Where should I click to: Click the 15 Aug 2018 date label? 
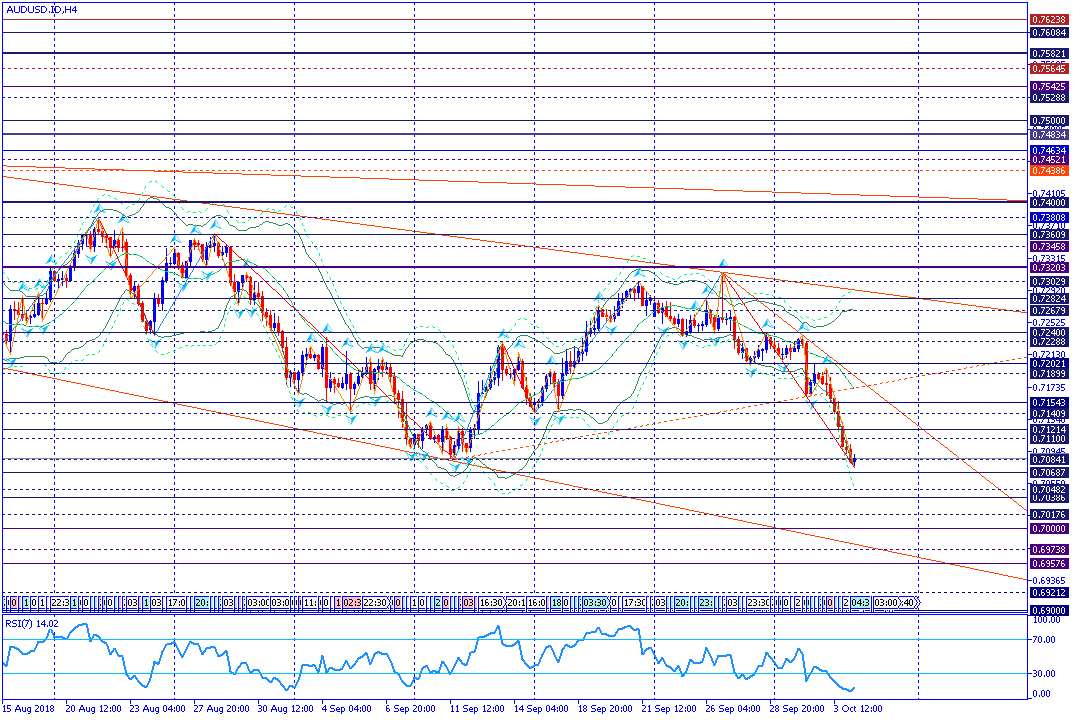pyautogui.click(x=27, y=708)
